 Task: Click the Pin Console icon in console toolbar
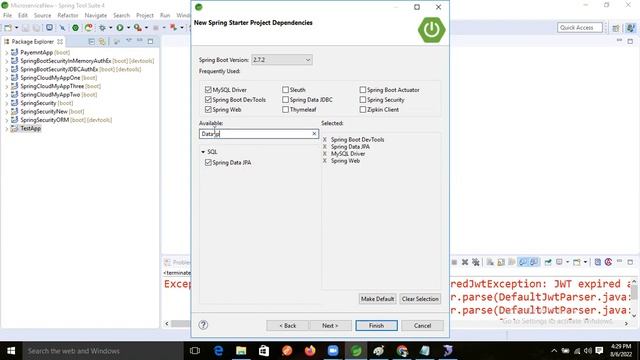pos(548,262)
